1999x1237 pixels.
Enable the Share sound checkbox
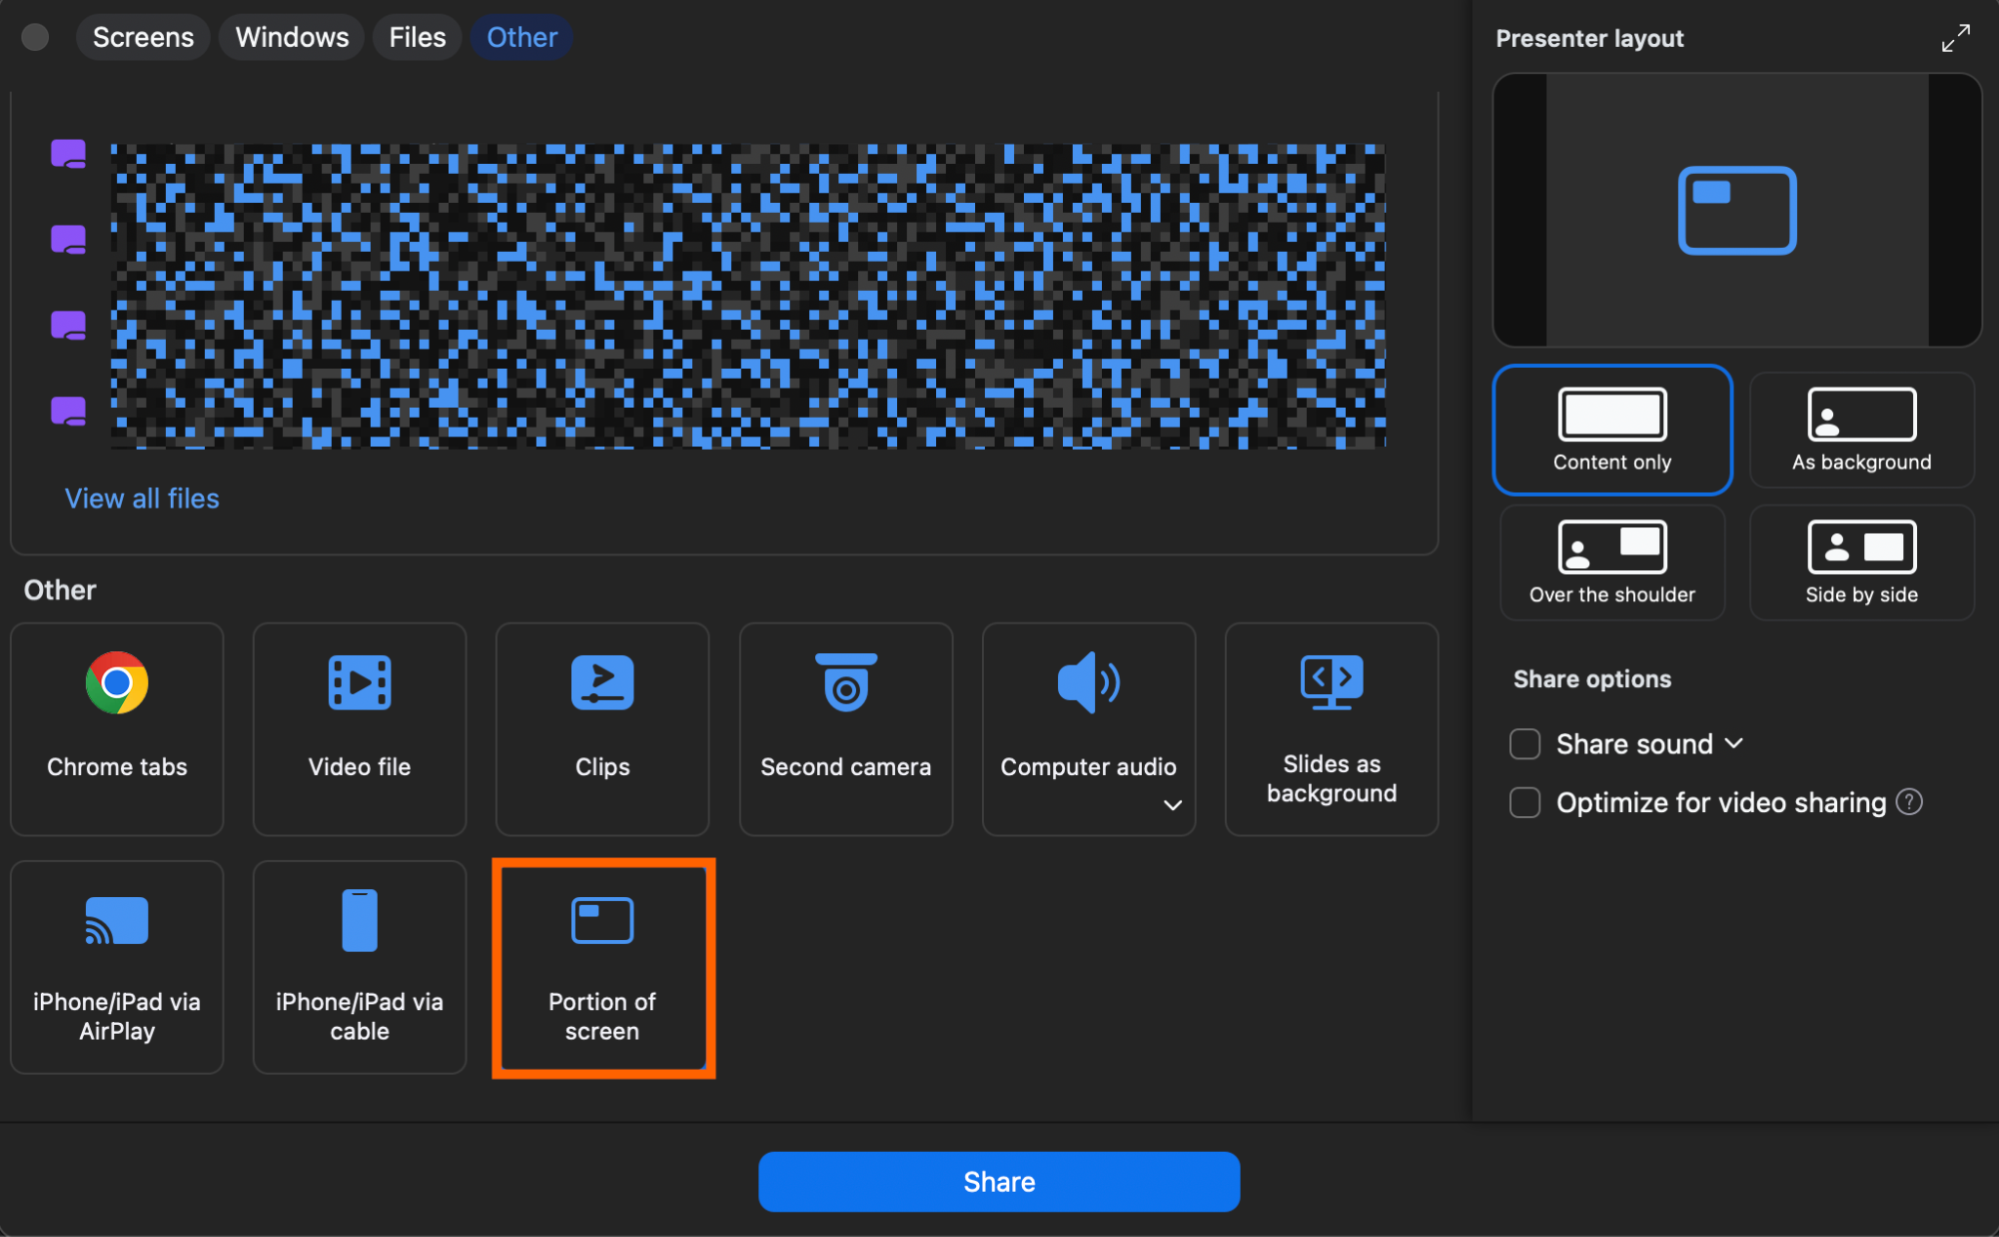click(x=1524, y=744)
